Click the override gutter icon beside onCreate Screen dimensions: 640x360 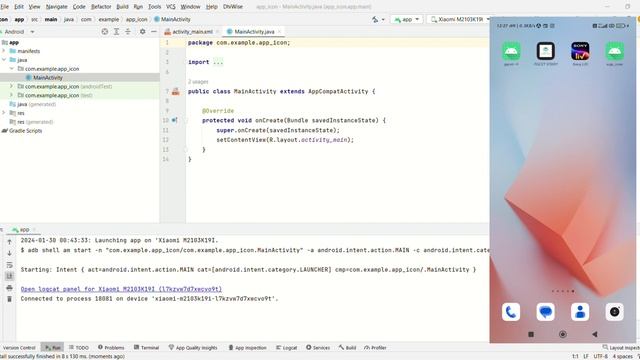point(174,120)
